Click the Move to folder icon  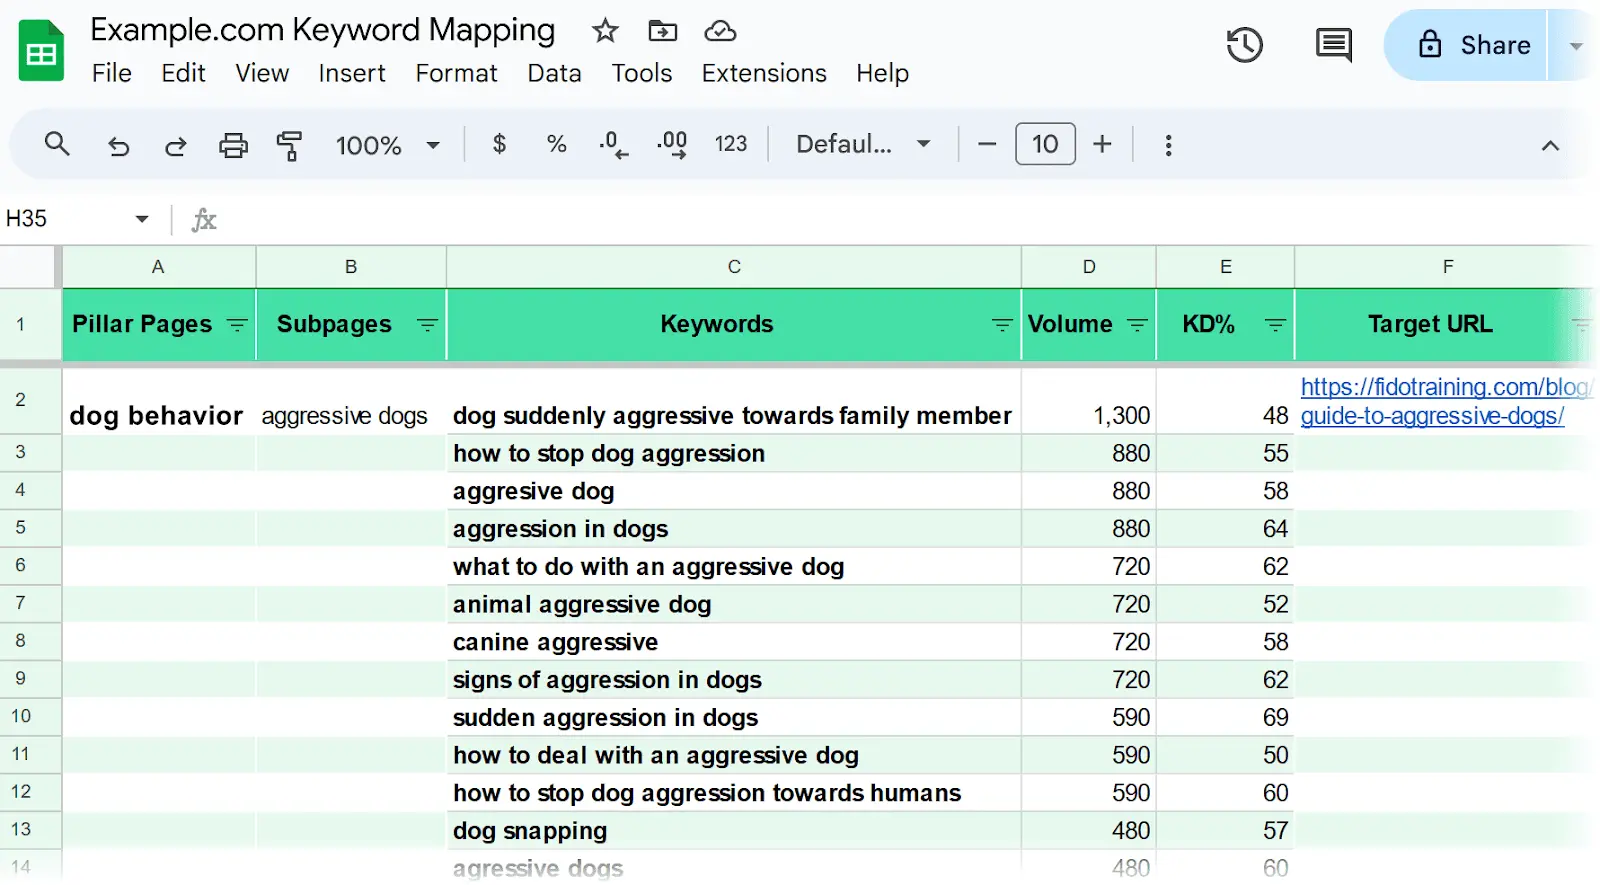(x=662, y=31)
